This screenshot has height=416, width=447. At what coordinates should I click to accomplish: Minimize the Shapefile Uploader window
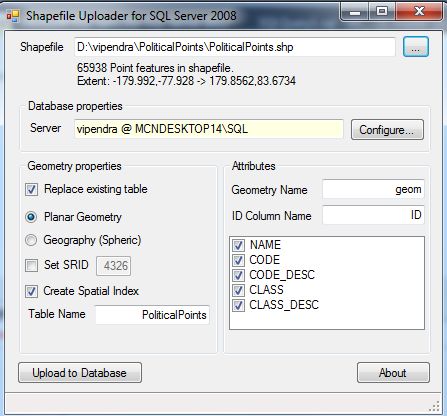(x=355, y=12)
